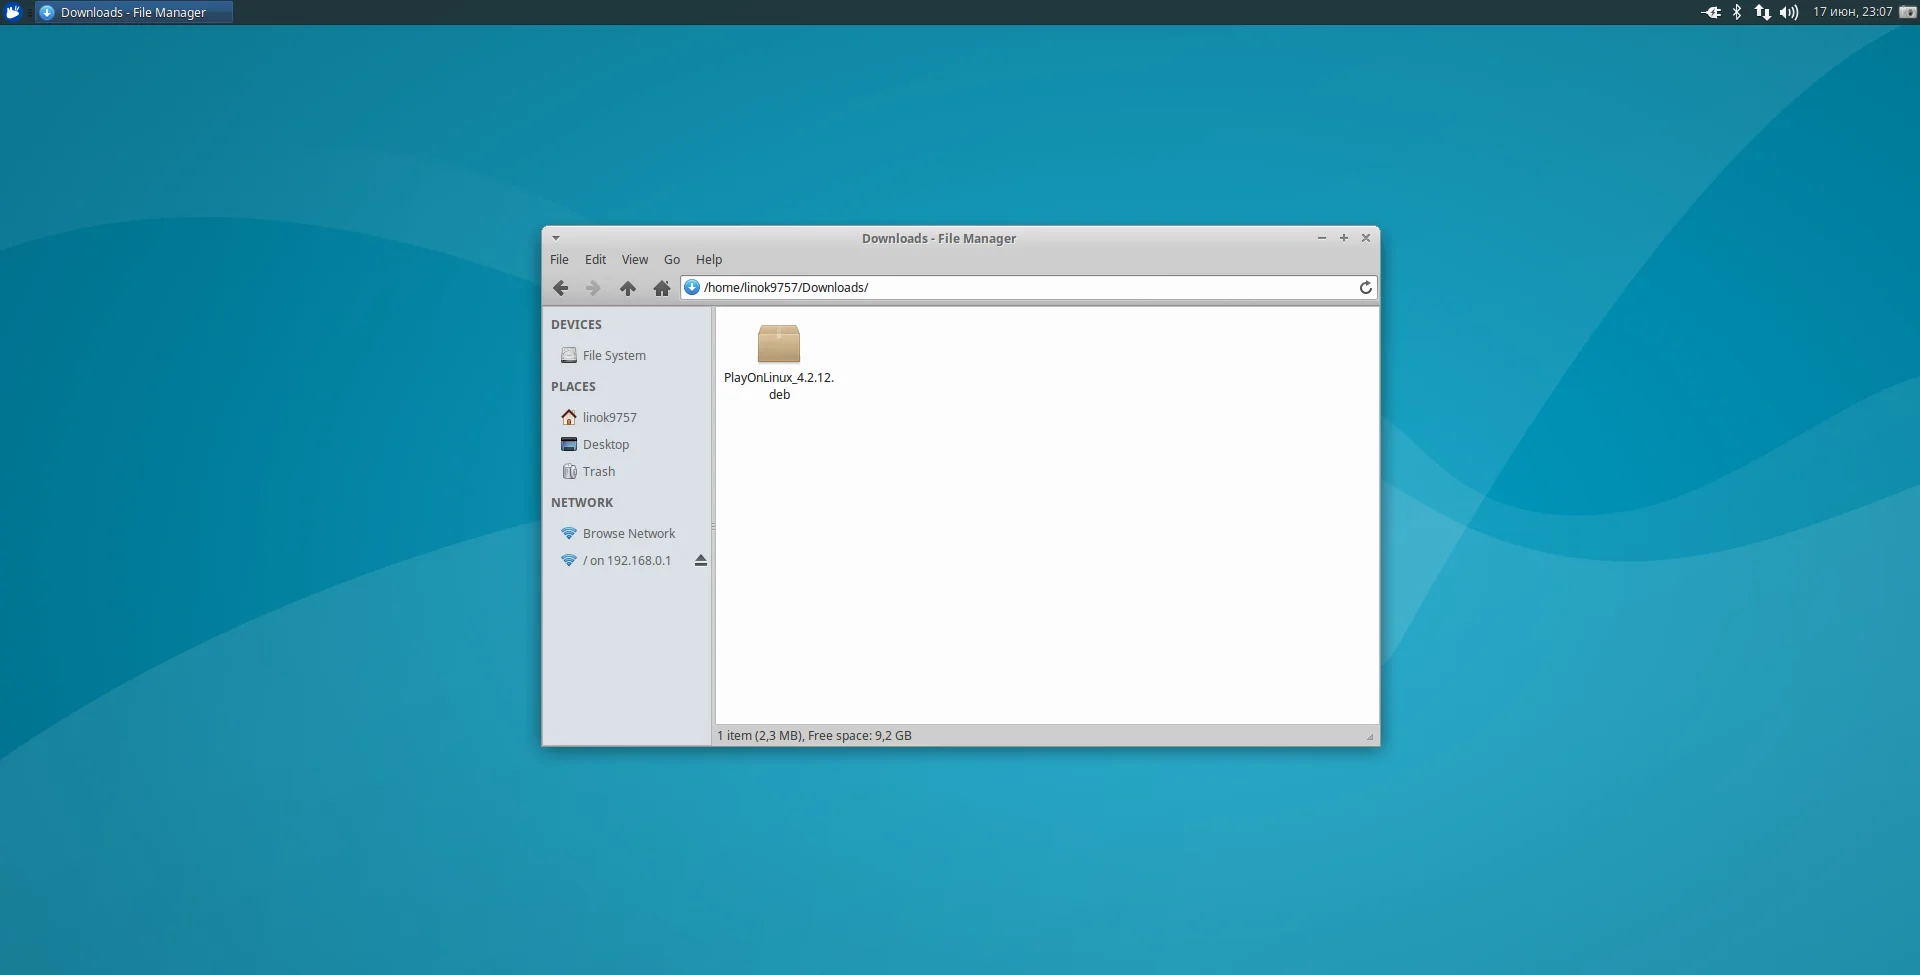Click the wifi icon beside / on 192.168.0.1
1920x975 pixels.
[x=569, y=560]
